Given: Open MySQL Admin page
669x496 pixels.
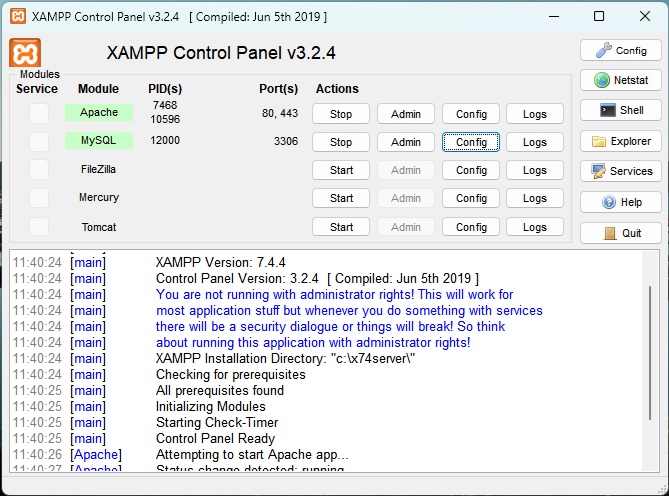Looking at the screenshot, I should pyautogui.click(x=406, y=142).
